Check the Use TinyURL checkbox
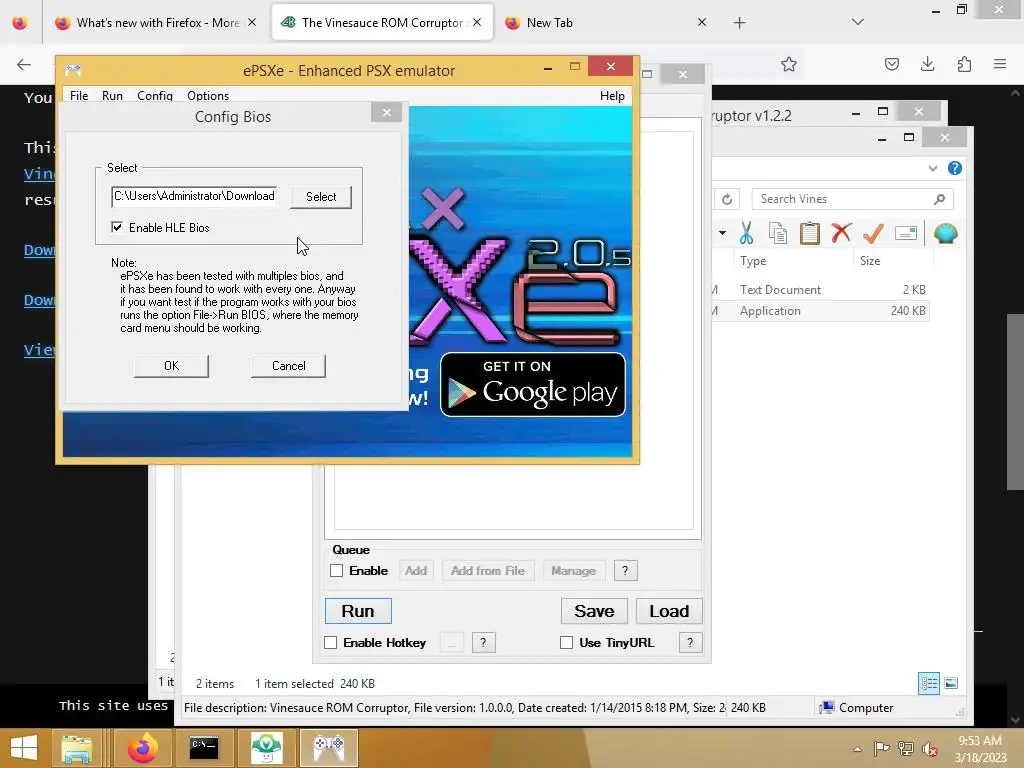 tap(566, 643)
